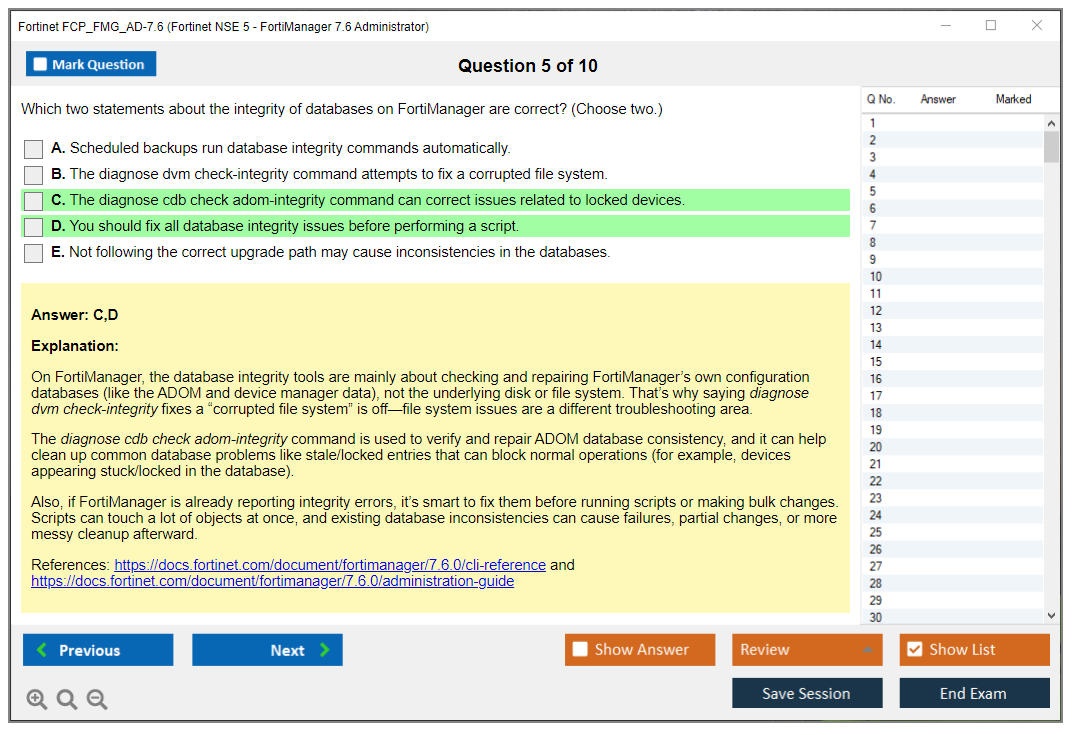Disable the Show List checkbox

coord(914,649)
